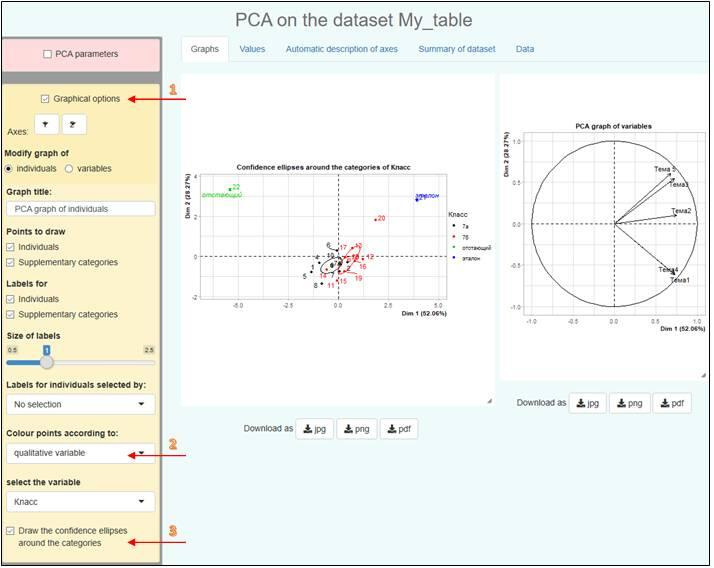Disable drawing confidence ellipses around categories
714x568 pixels.
[x=11, y=530]
